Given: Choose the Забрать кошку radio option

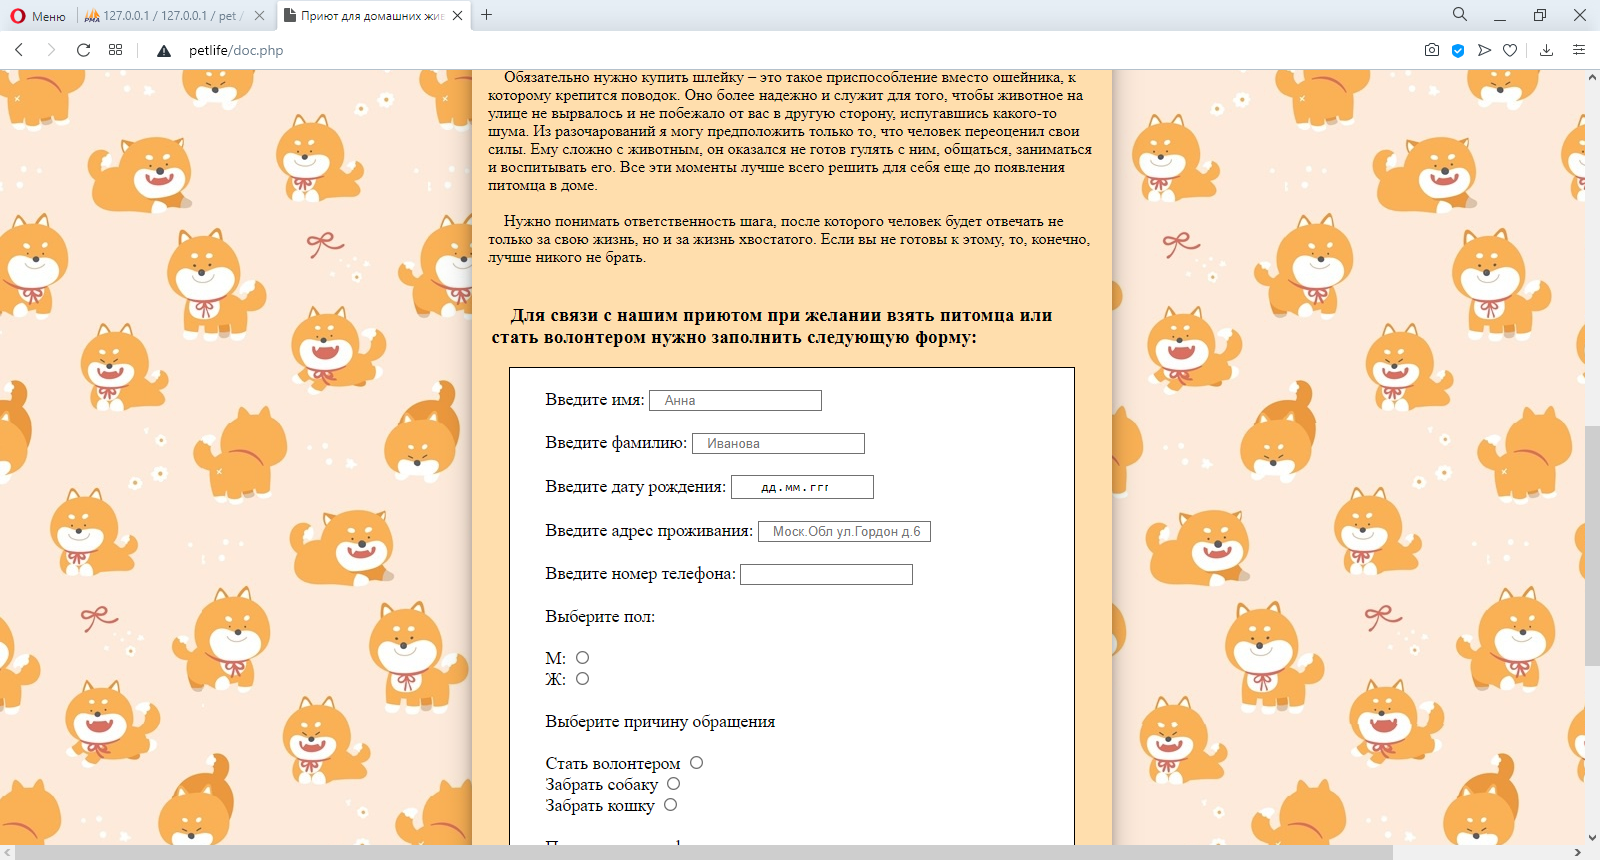Looking at the screenshot, I should (x=670, y=805).
